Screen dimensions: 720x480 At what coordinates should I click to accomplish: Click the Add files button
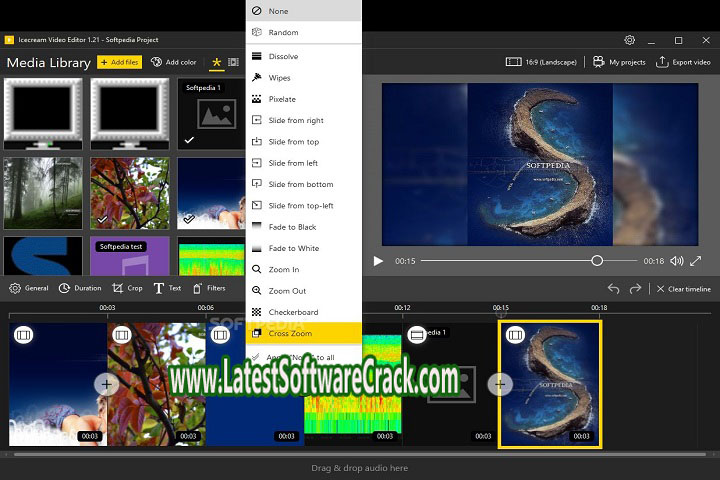coord(119,62)
